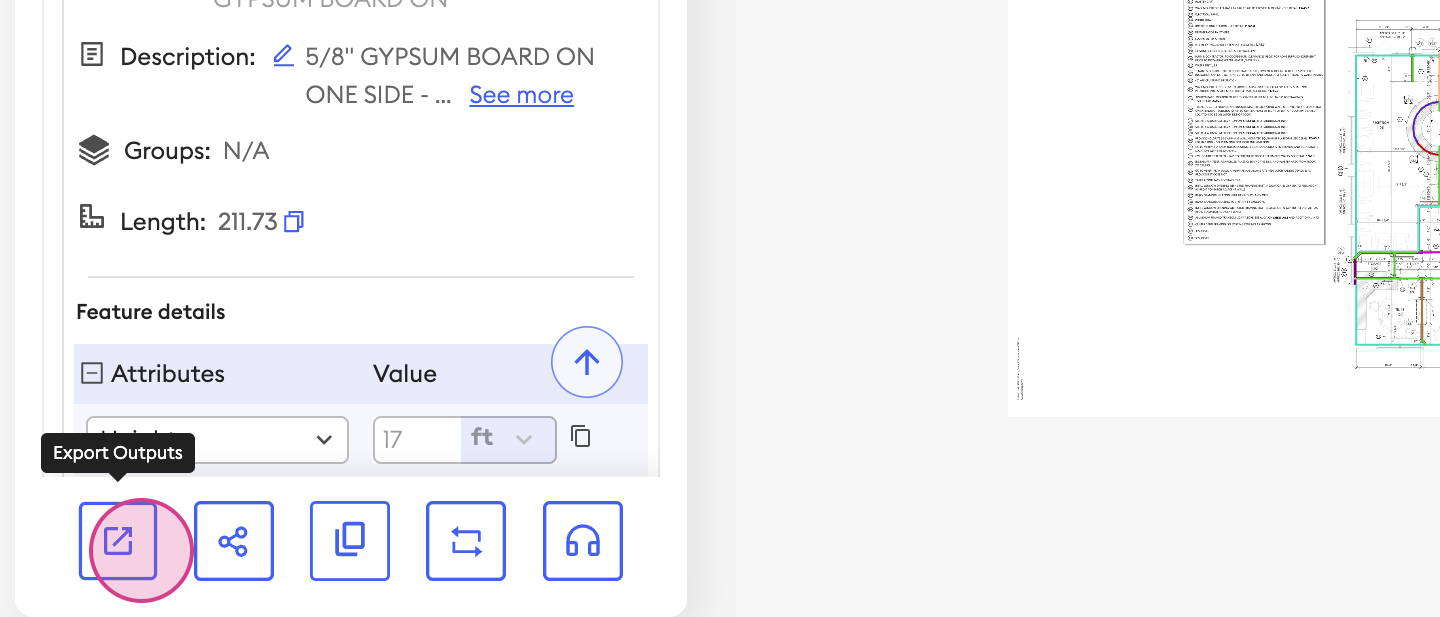Copy the Length value 211.73
This screenshot has width=1440, height=617.
coord(294,222)
